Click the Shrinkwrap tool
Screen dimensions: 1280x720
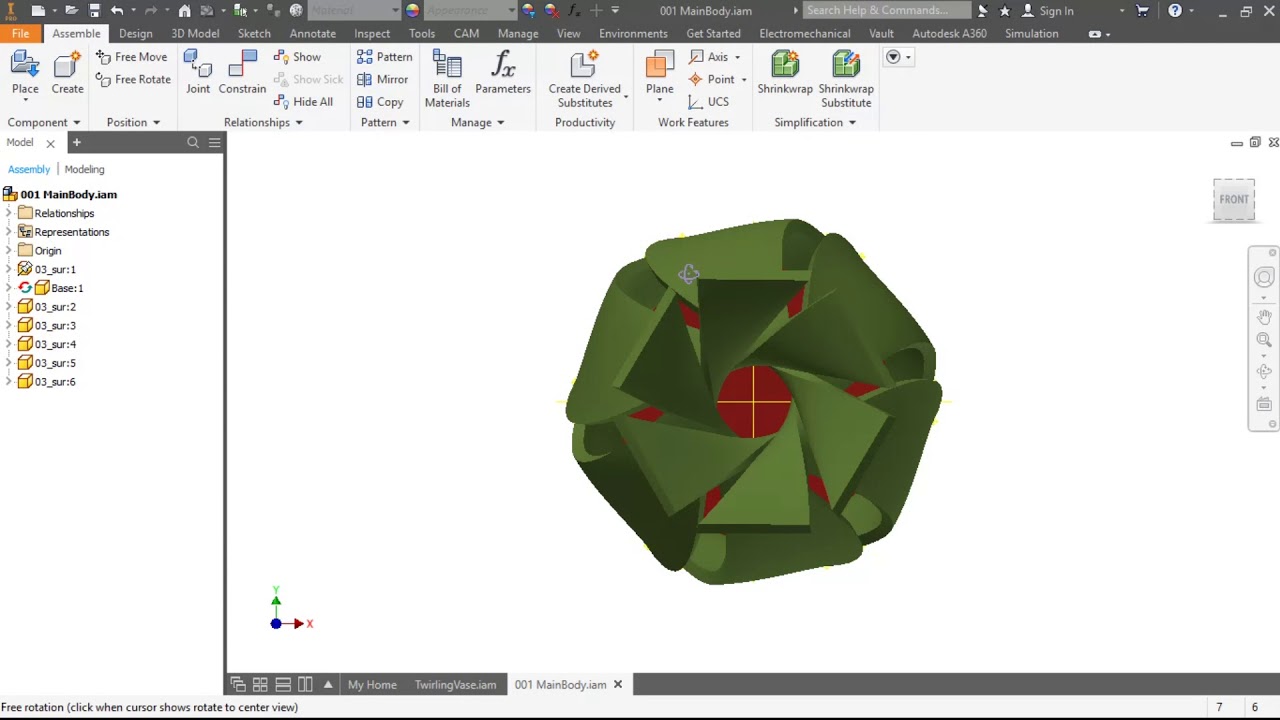pyautogui.click(x=785, y=73)
